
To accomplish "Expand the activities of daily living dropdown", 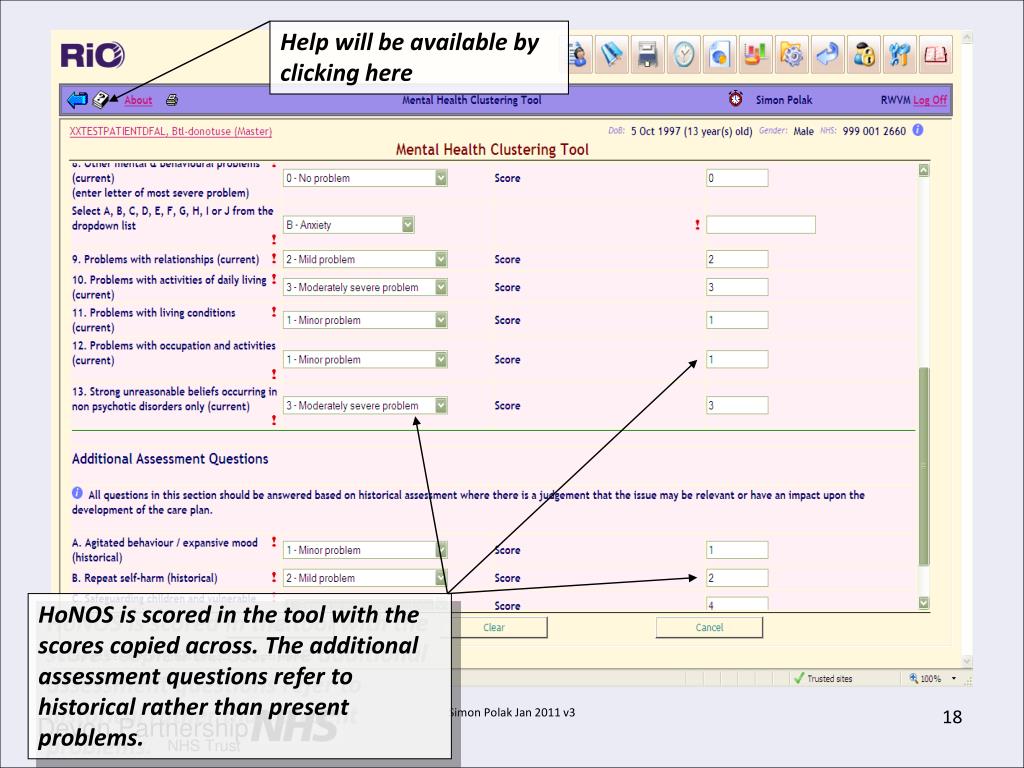I will pyautogui.click(x=365, y=287).
